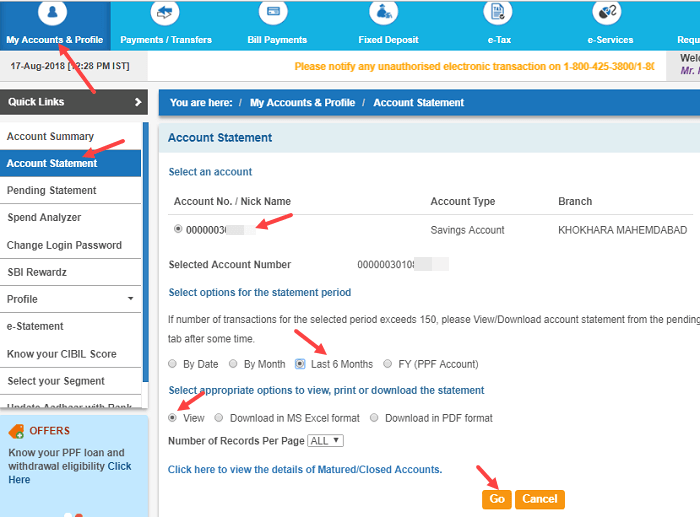Click the Fixed Deposit icon

click(x=383, y=13)
